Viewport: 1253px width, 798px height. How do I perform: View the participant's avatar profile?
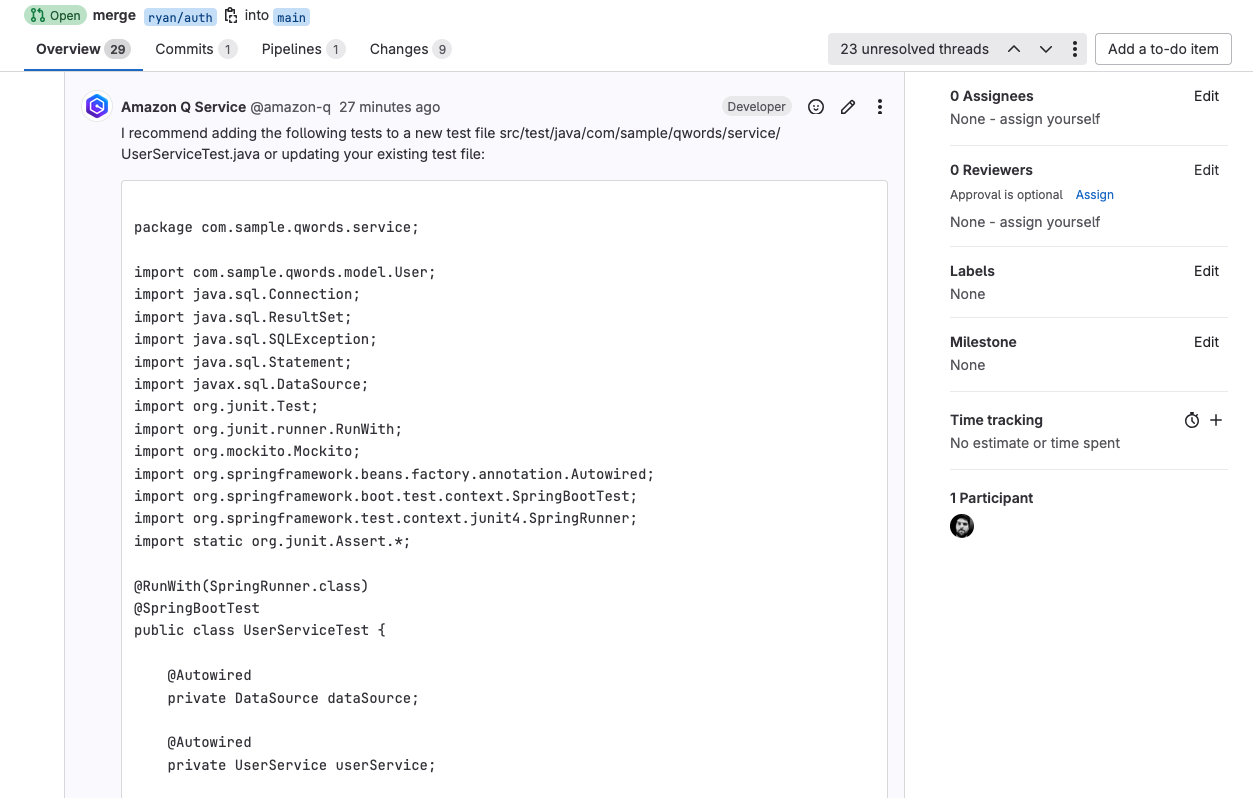[x=962, y=526]
